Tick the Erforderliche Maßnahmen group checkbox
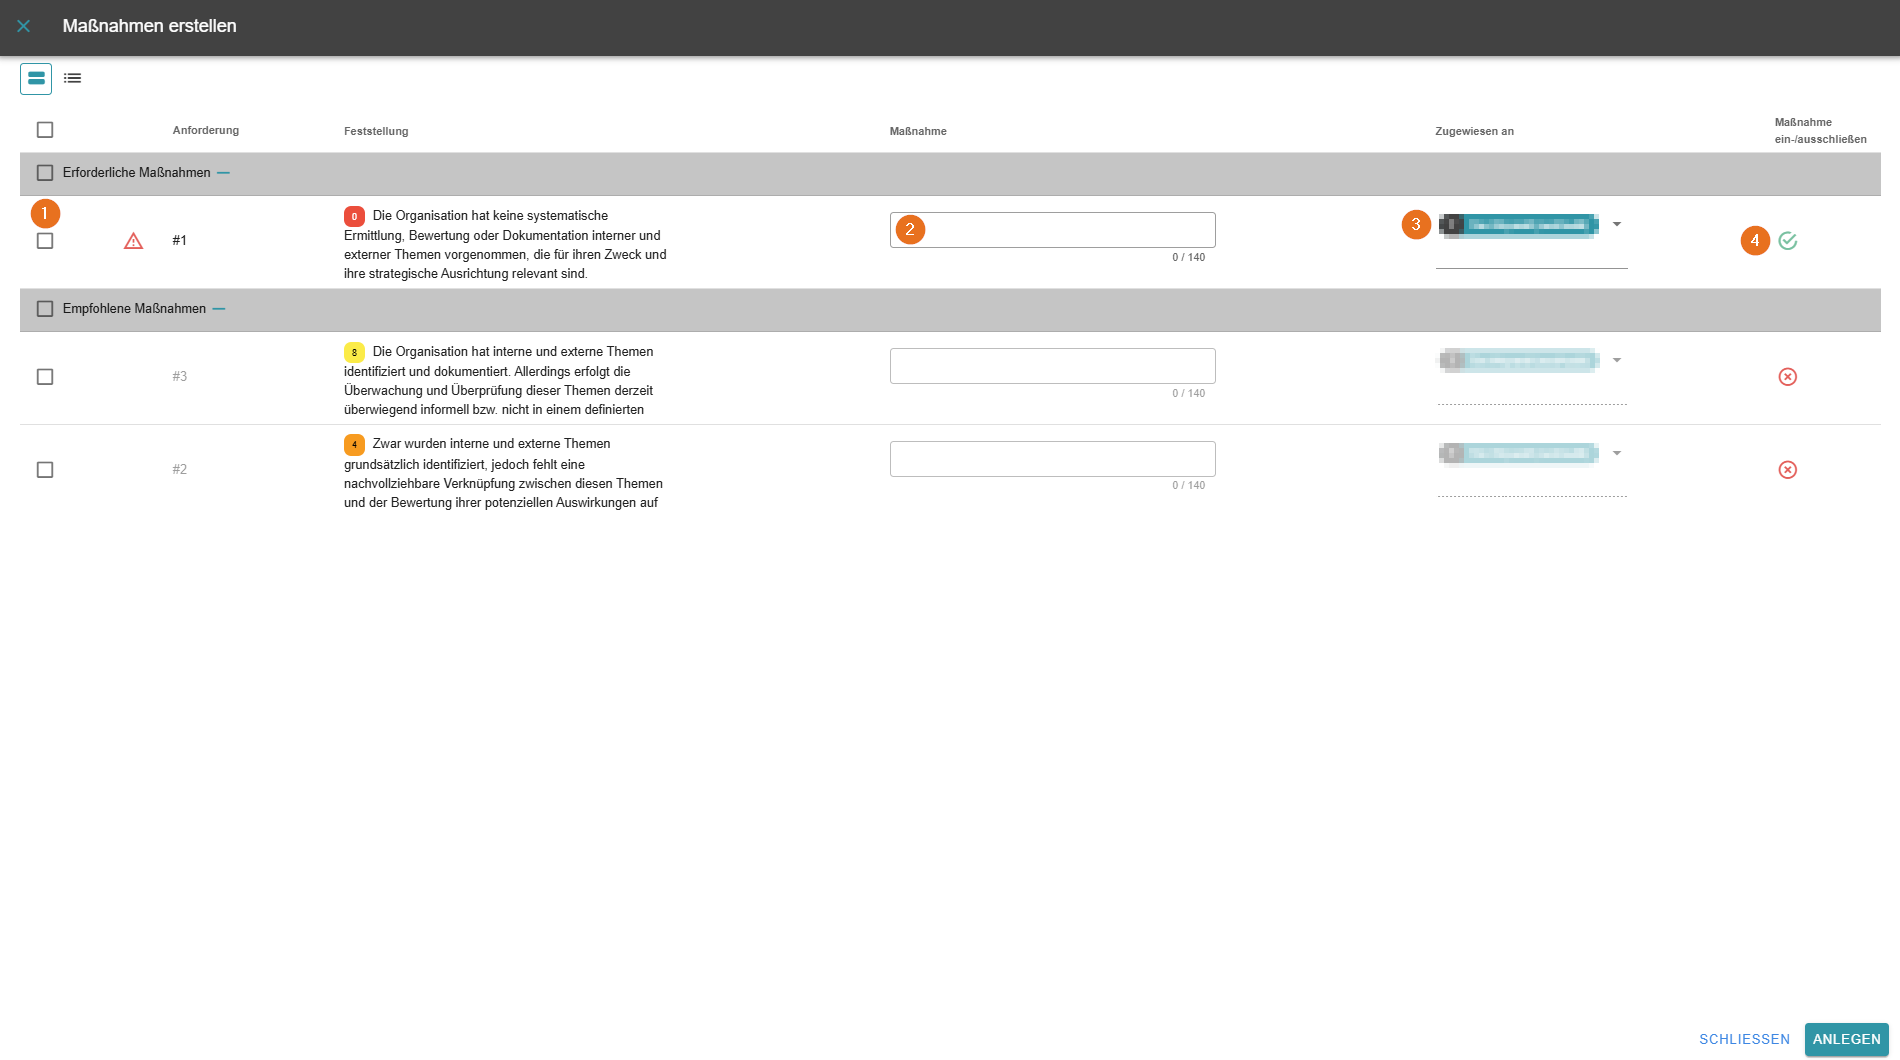1900x1060 pixels. pos(45,173)
